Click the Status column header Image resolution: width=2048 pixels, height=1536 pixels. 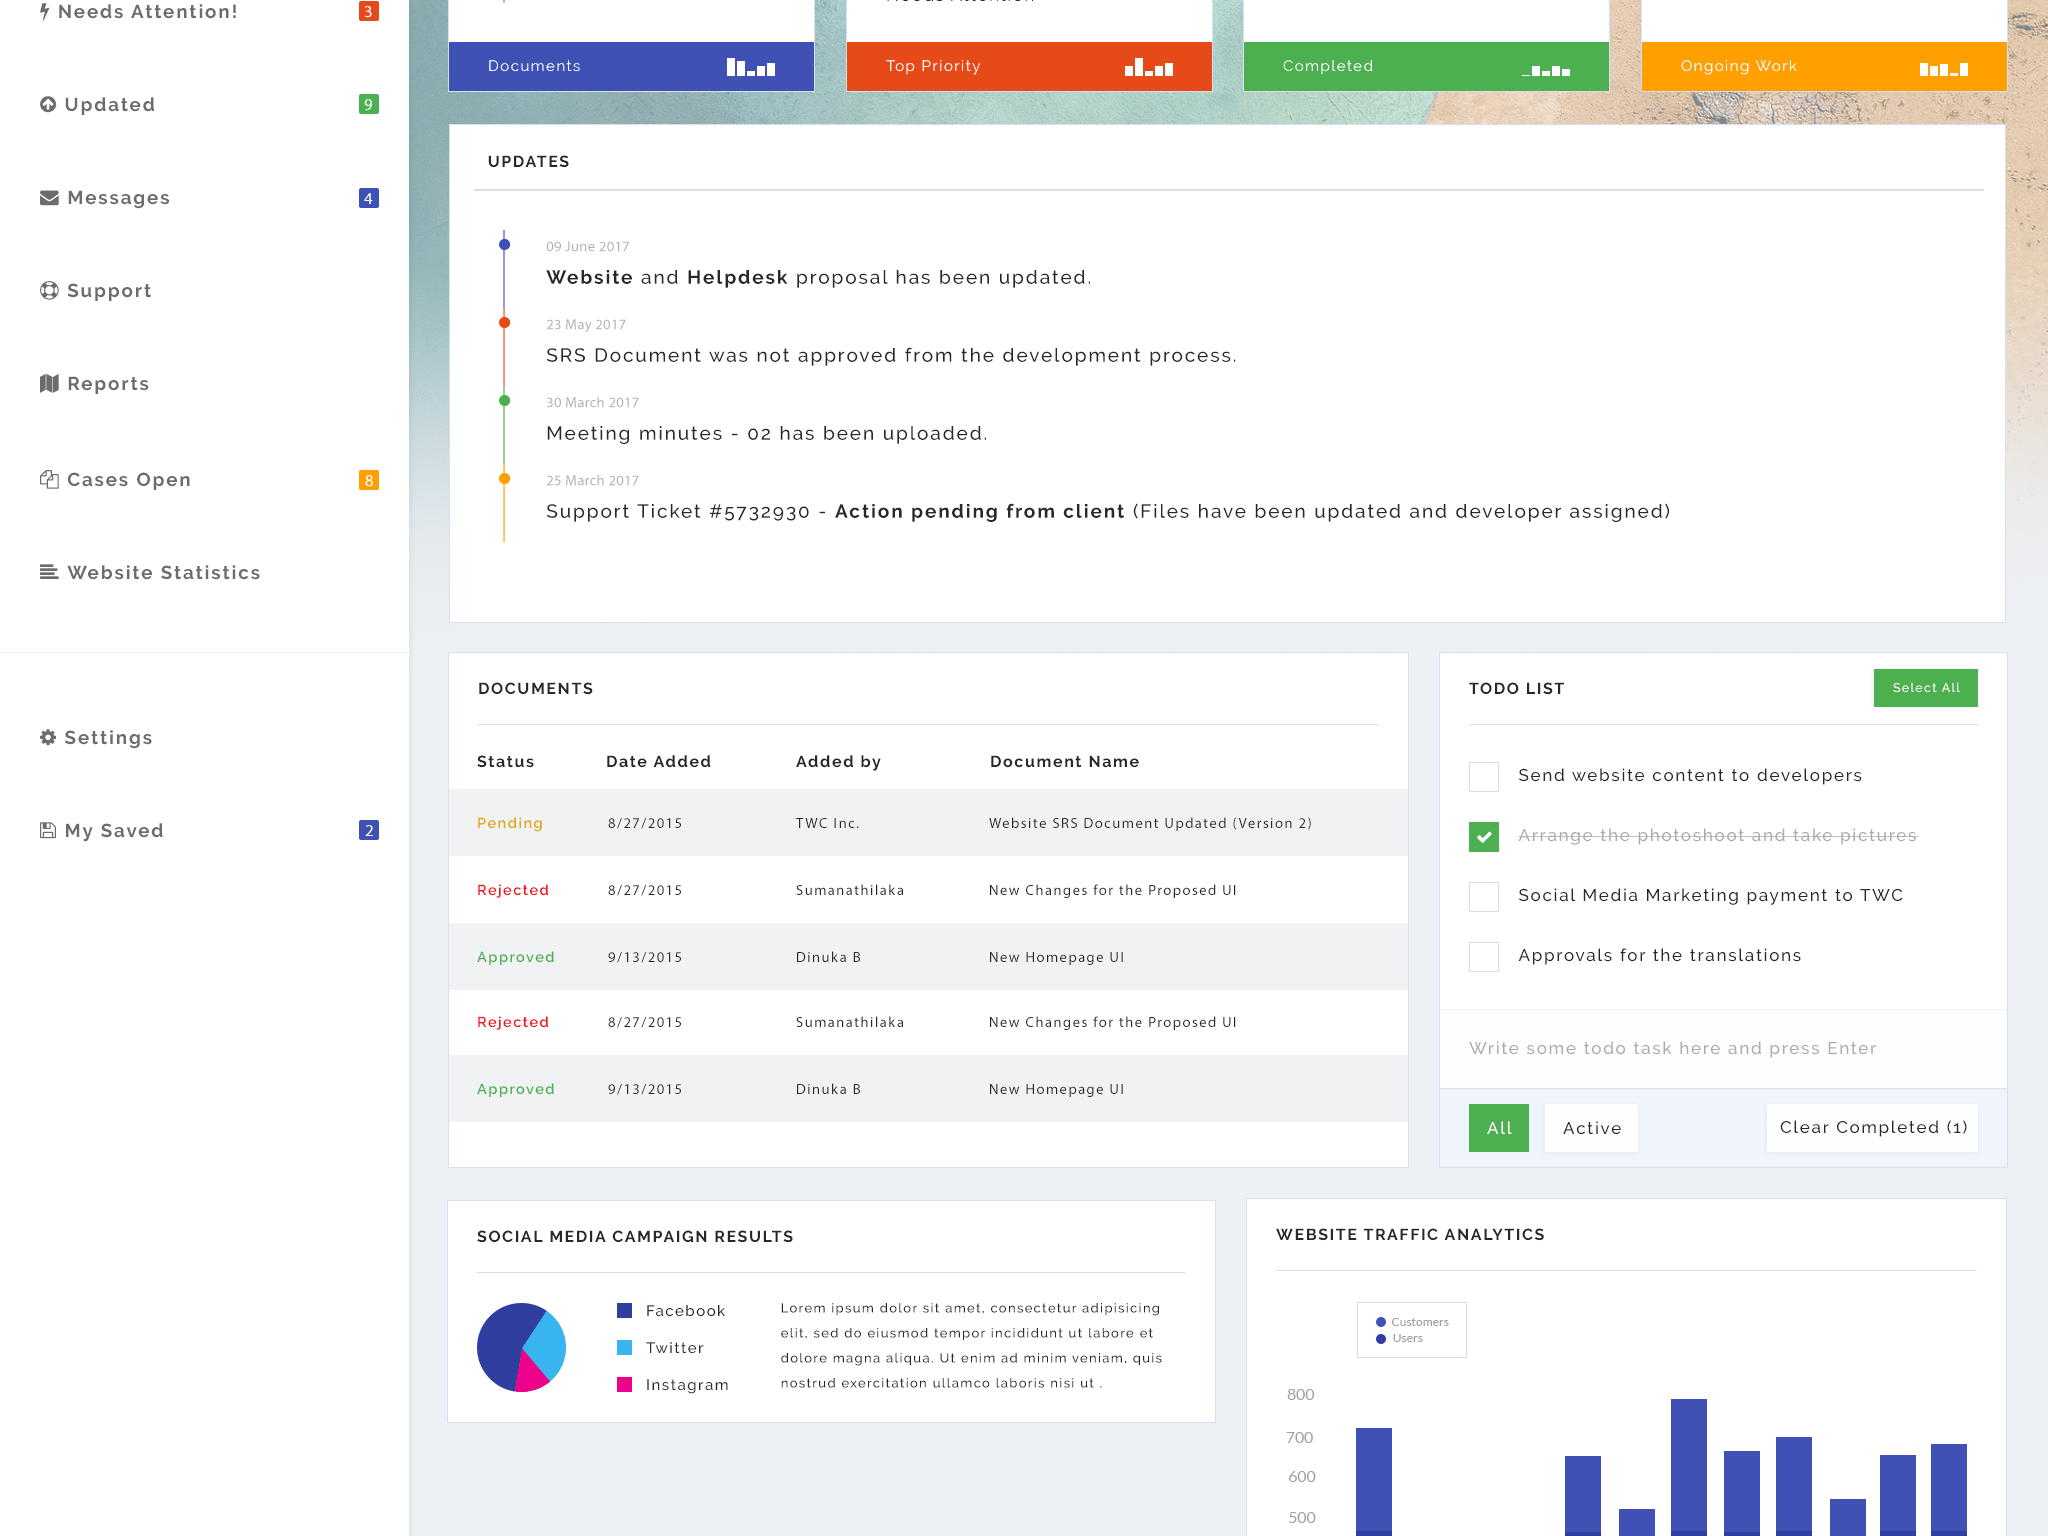[506, 762]
